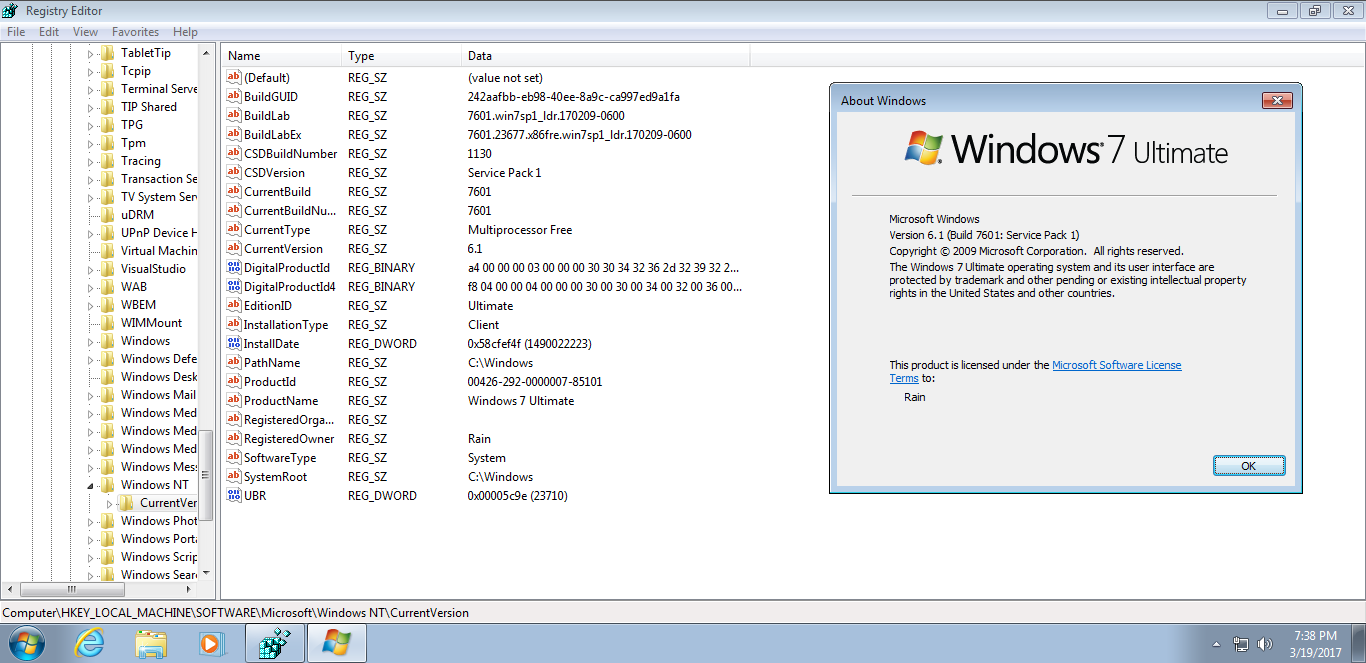Click the CurrentVersion open folder icon

[x=127, y=503]
